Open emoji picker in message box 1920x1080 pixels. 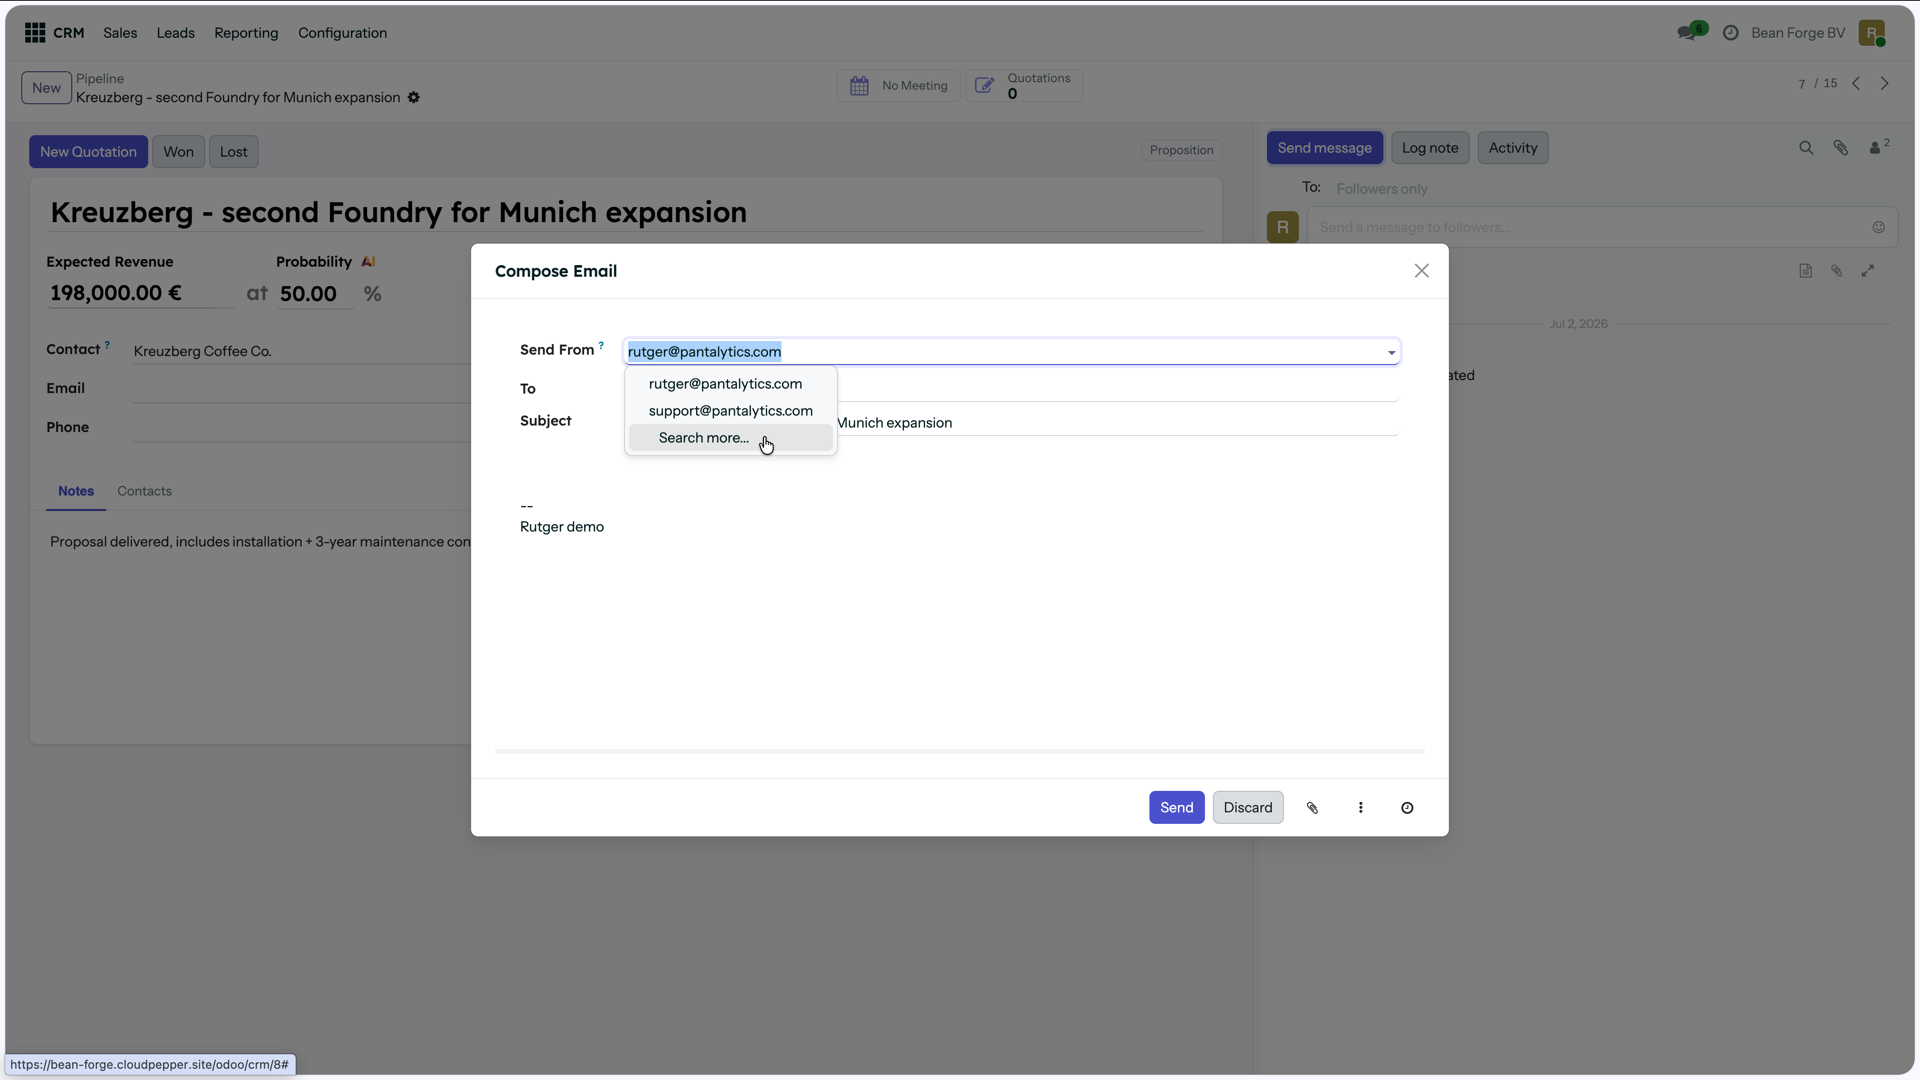(1879, 228)
